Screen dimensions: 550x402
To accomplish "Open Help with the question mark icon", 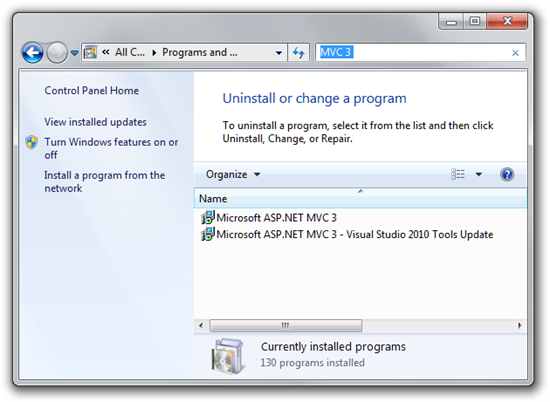I will tap(507, 174).
